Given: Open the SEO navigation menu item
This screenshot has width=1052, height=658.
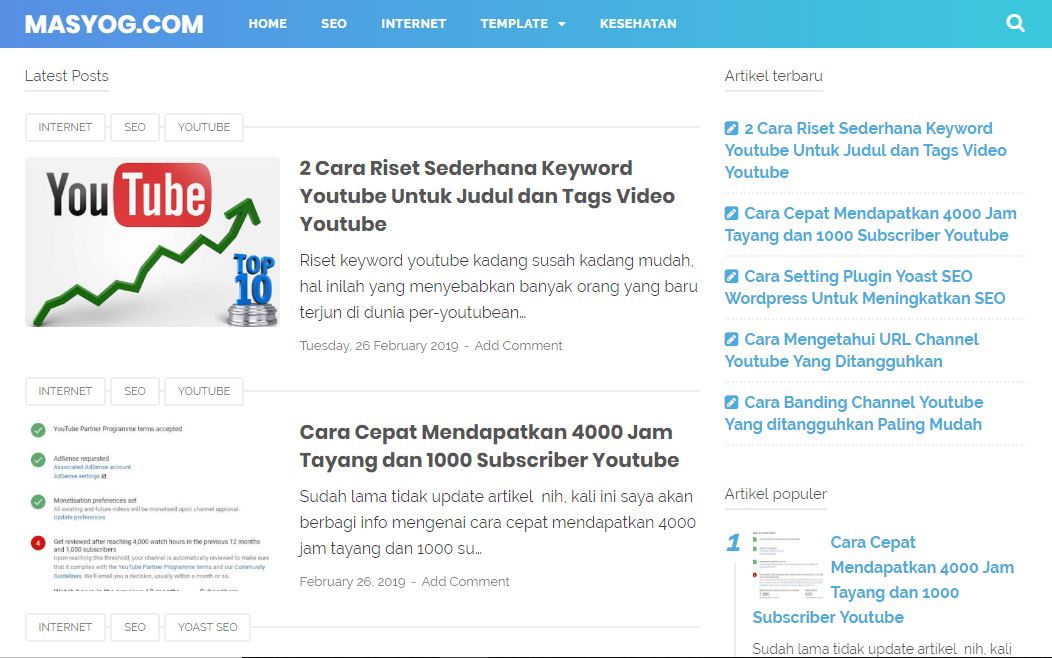Looking at the screenshot, I should [333, 23].
